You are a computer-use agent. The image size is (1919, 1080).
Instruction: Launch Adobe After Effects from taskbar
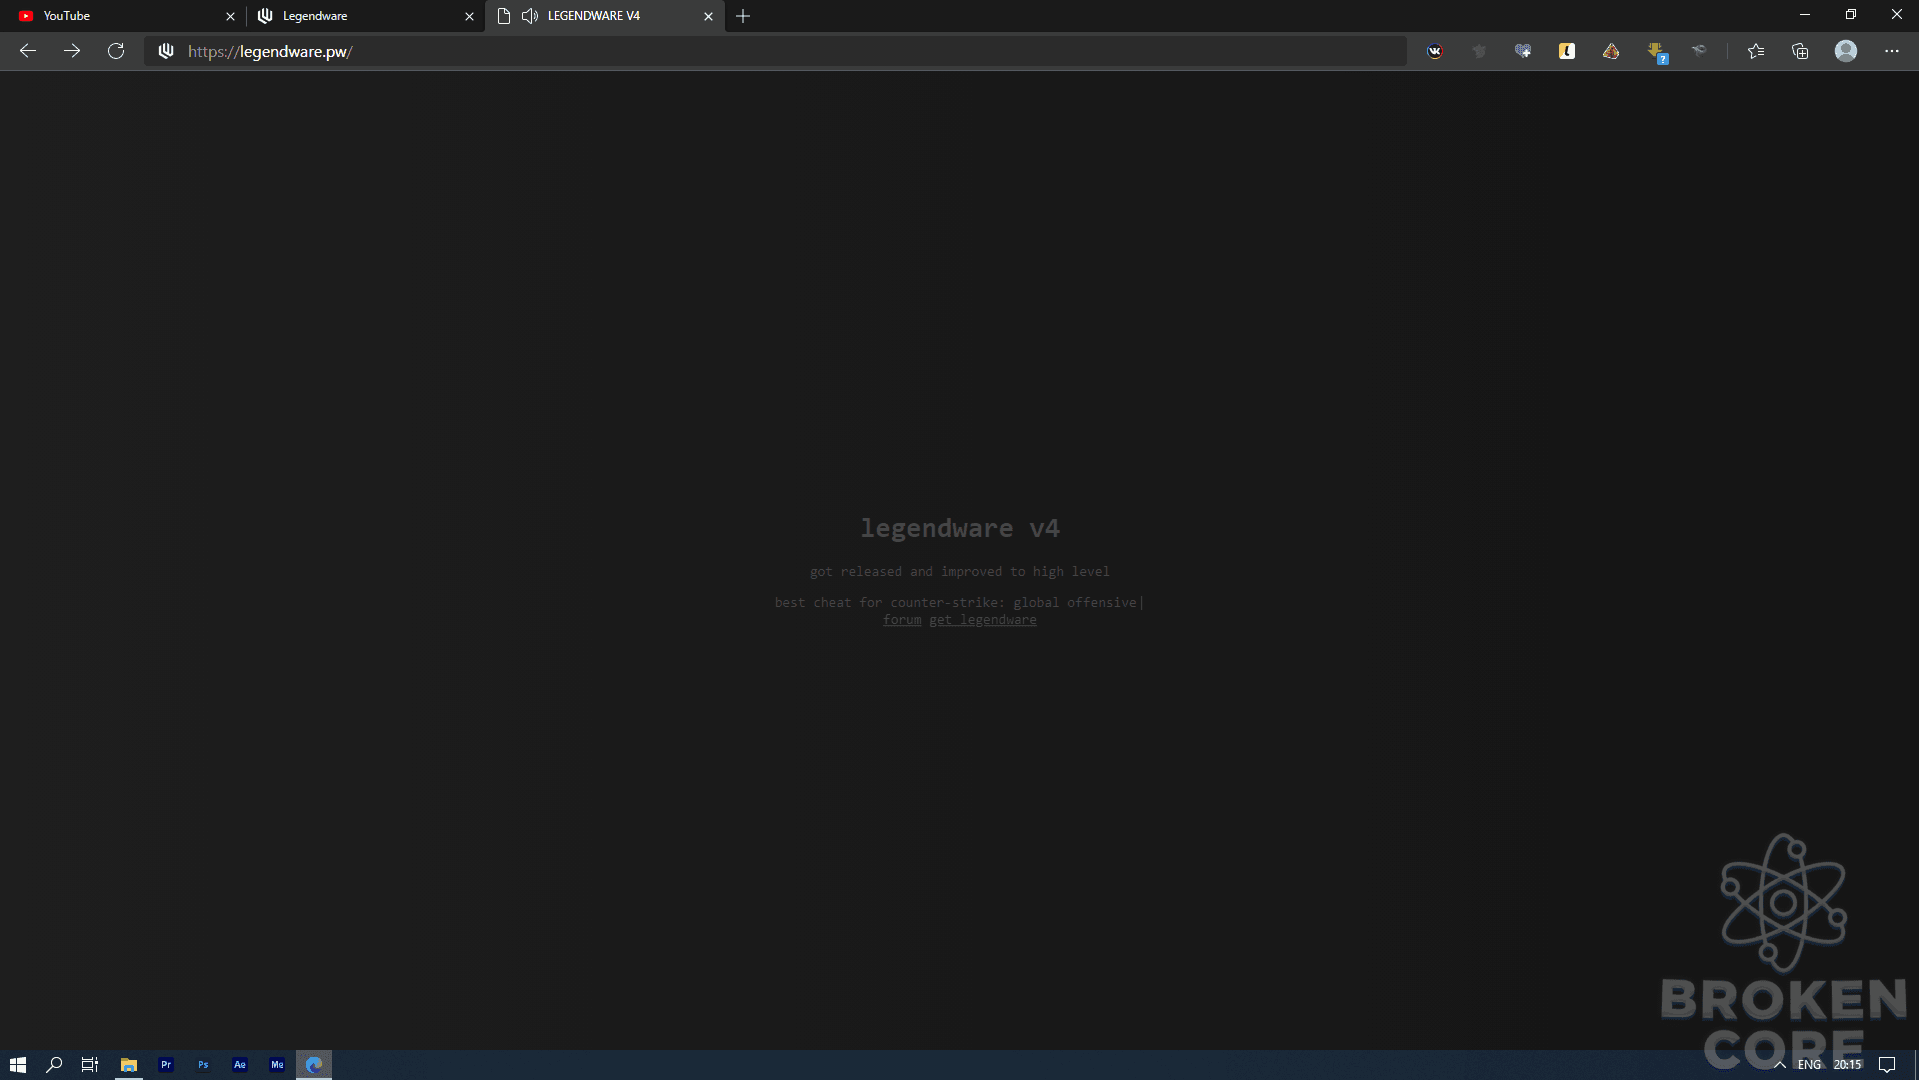(240, 1065)
